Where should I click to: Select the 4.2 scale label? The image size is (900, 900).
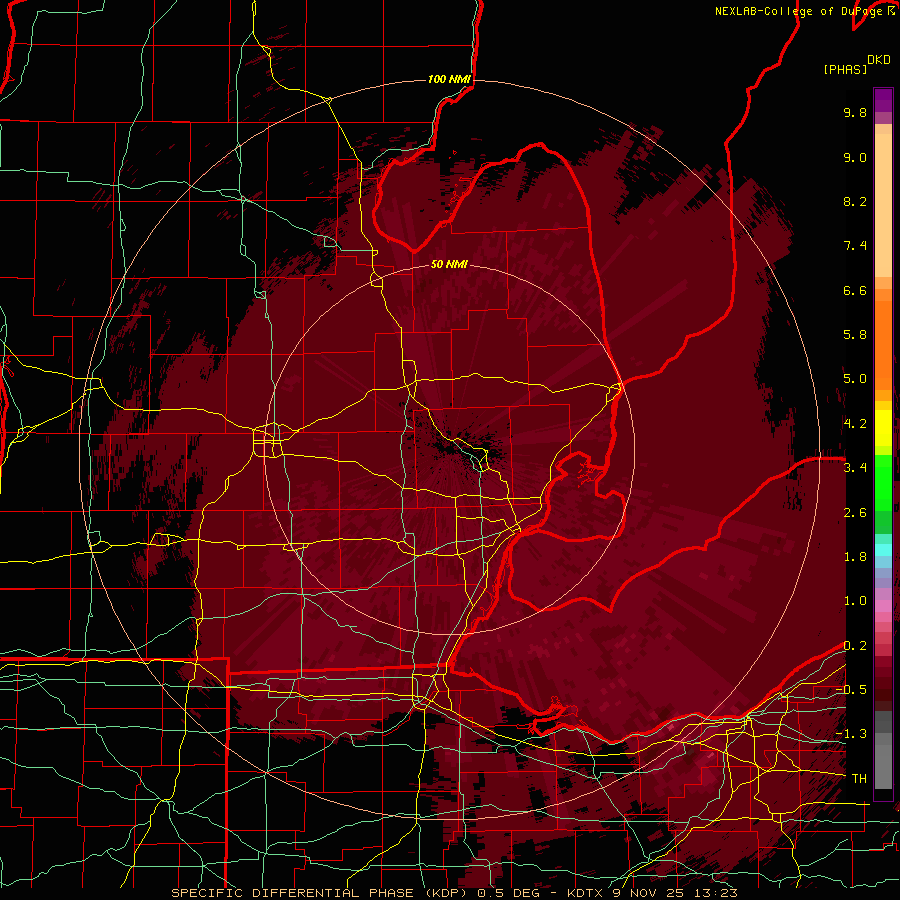[x=855, y=424]
